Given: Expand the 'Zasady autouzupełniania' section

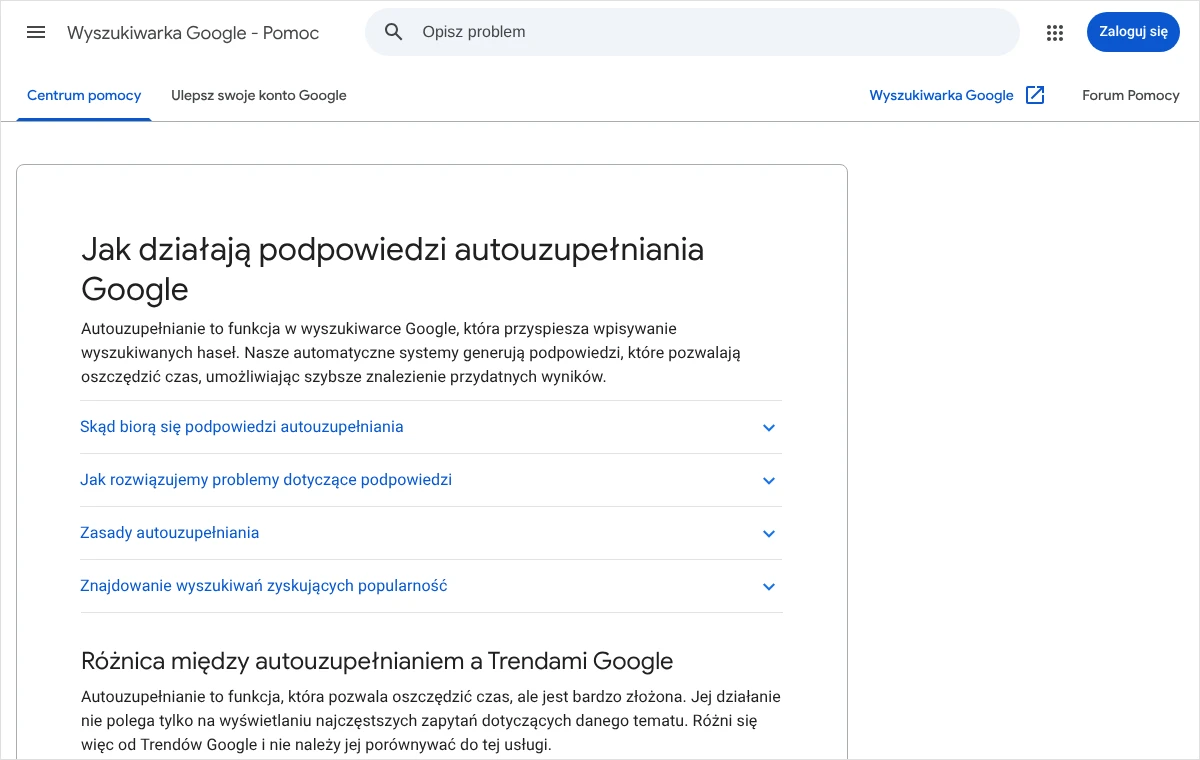Looking at the screenshot, I should point(431,533).
